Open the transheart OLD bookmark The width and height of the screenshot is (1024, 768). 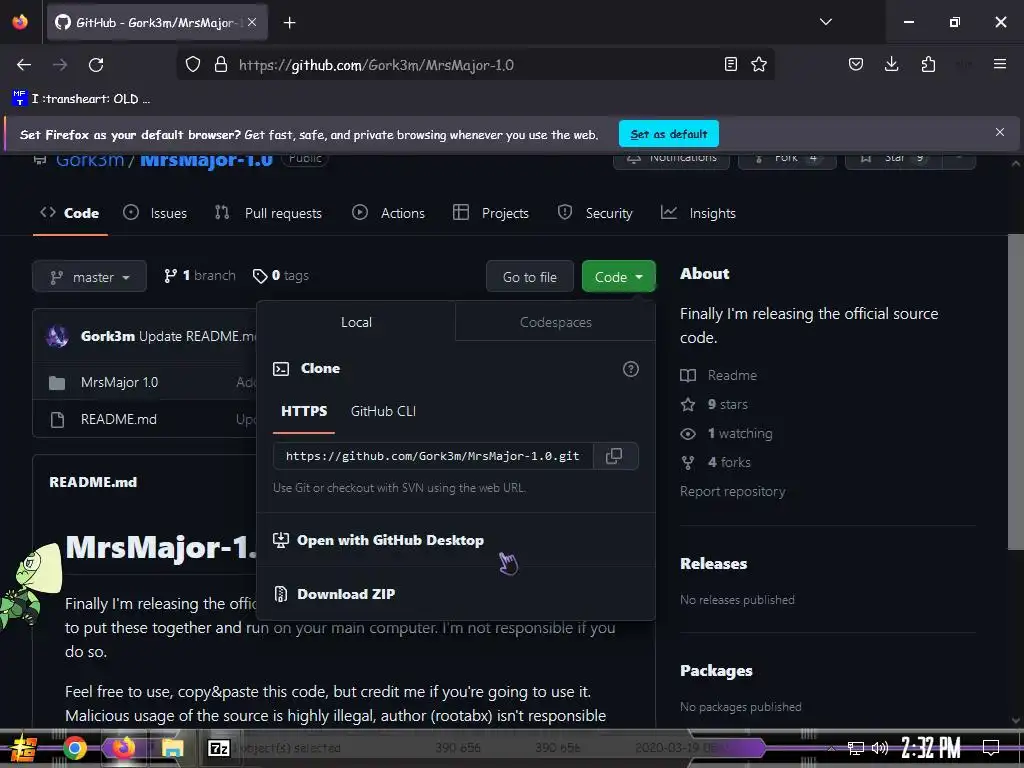82,99
